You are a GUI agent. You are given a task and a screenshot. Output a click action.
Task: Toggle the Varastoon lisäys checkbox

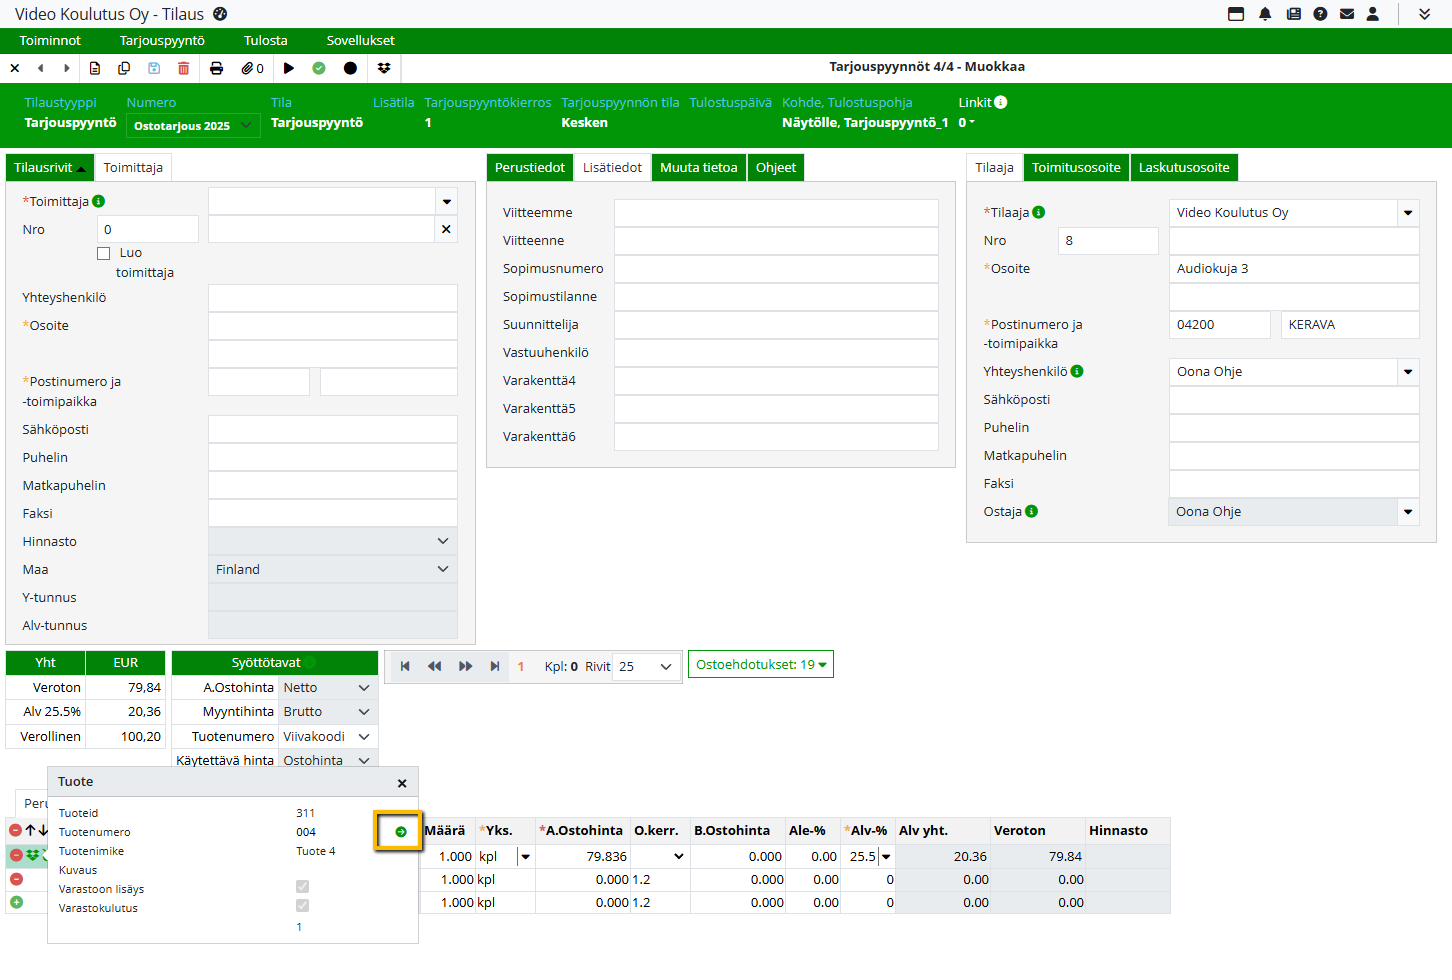[302, 887]
